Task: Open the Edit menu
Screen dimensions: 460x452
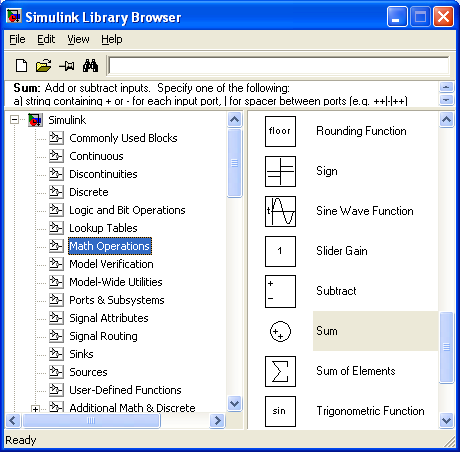Action: click(46, 39)
